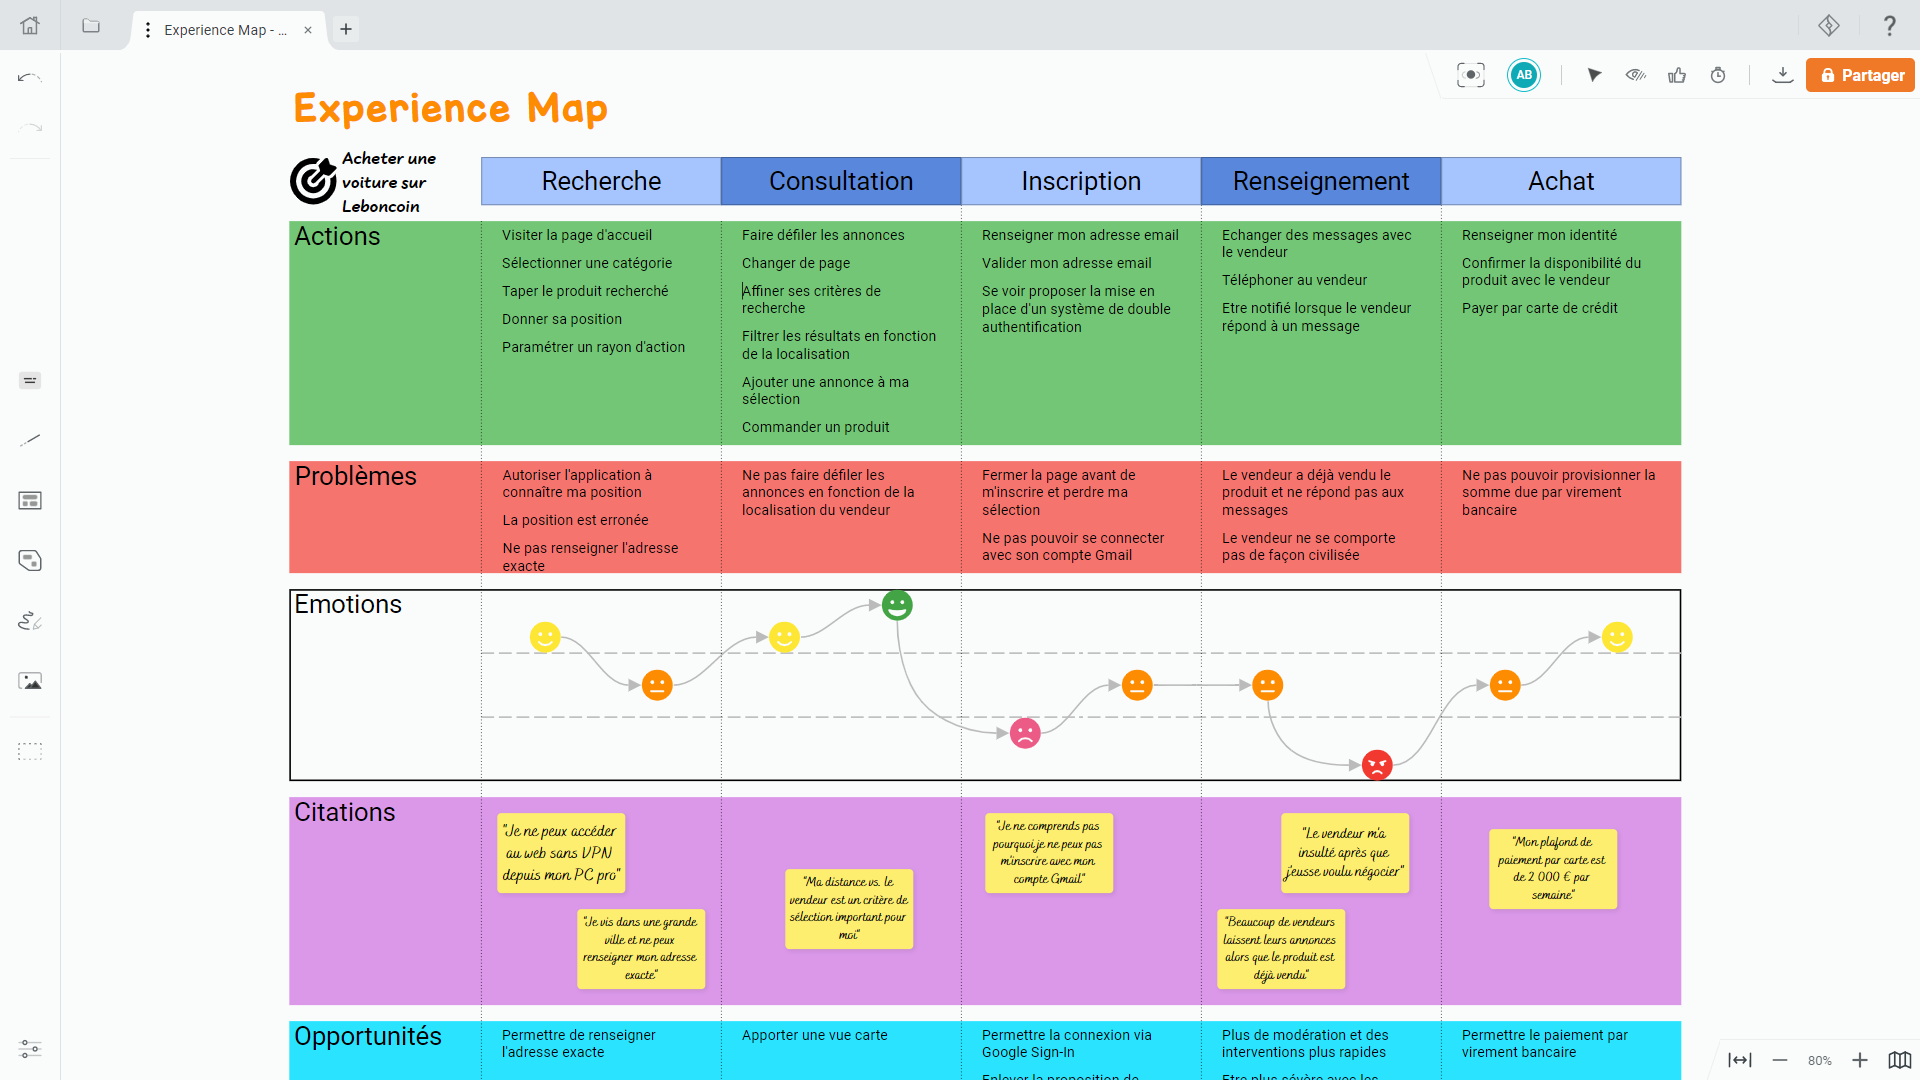Viewport: 1920px width, 1080px height.
Task: Toggle the marquee selection tool
Action: [30, 751]
